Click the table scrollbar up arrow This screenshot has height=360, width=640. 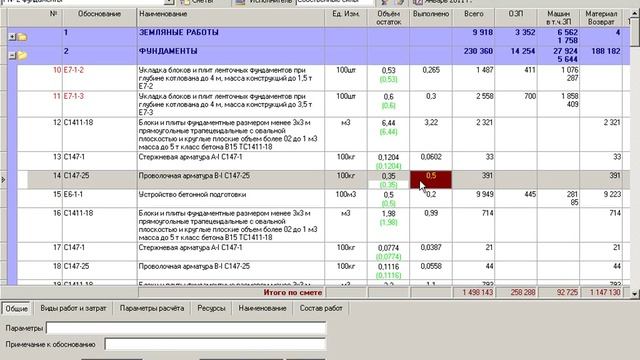635,13
